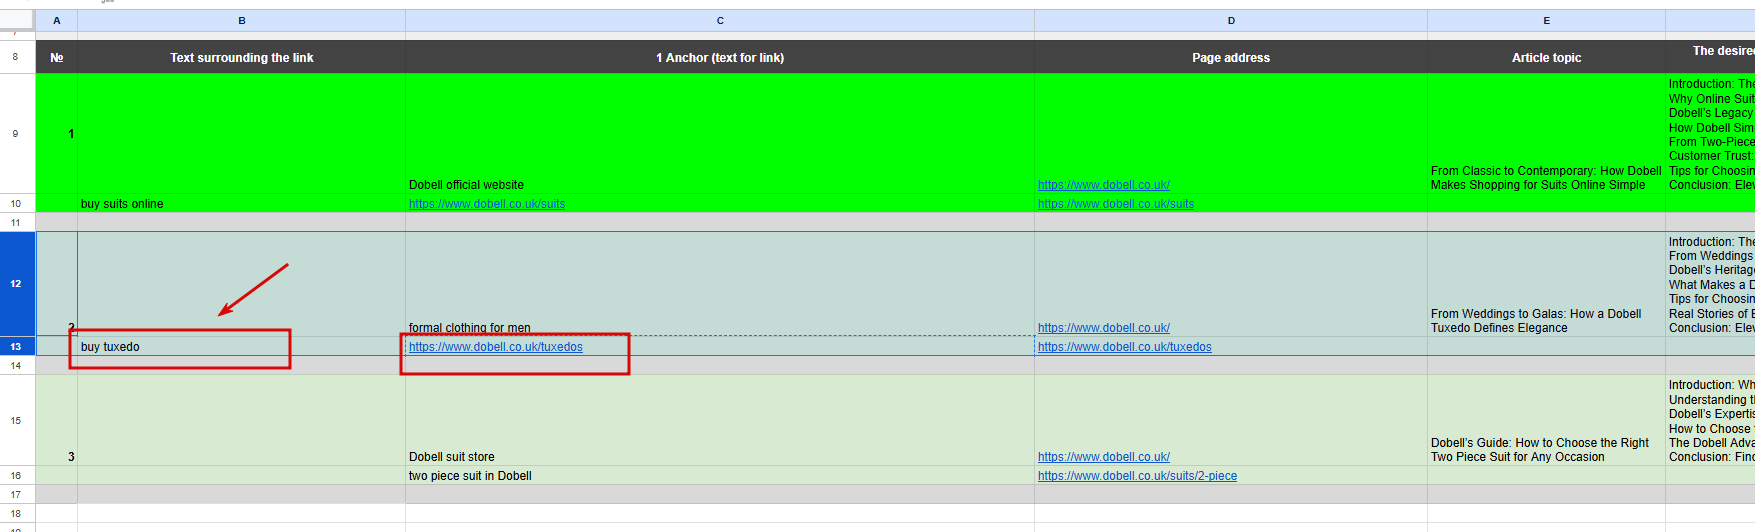
Task: Open the dobell.co.uk/suits/2-piece link
Action: pyautogui.click(x=1137, y=476)
